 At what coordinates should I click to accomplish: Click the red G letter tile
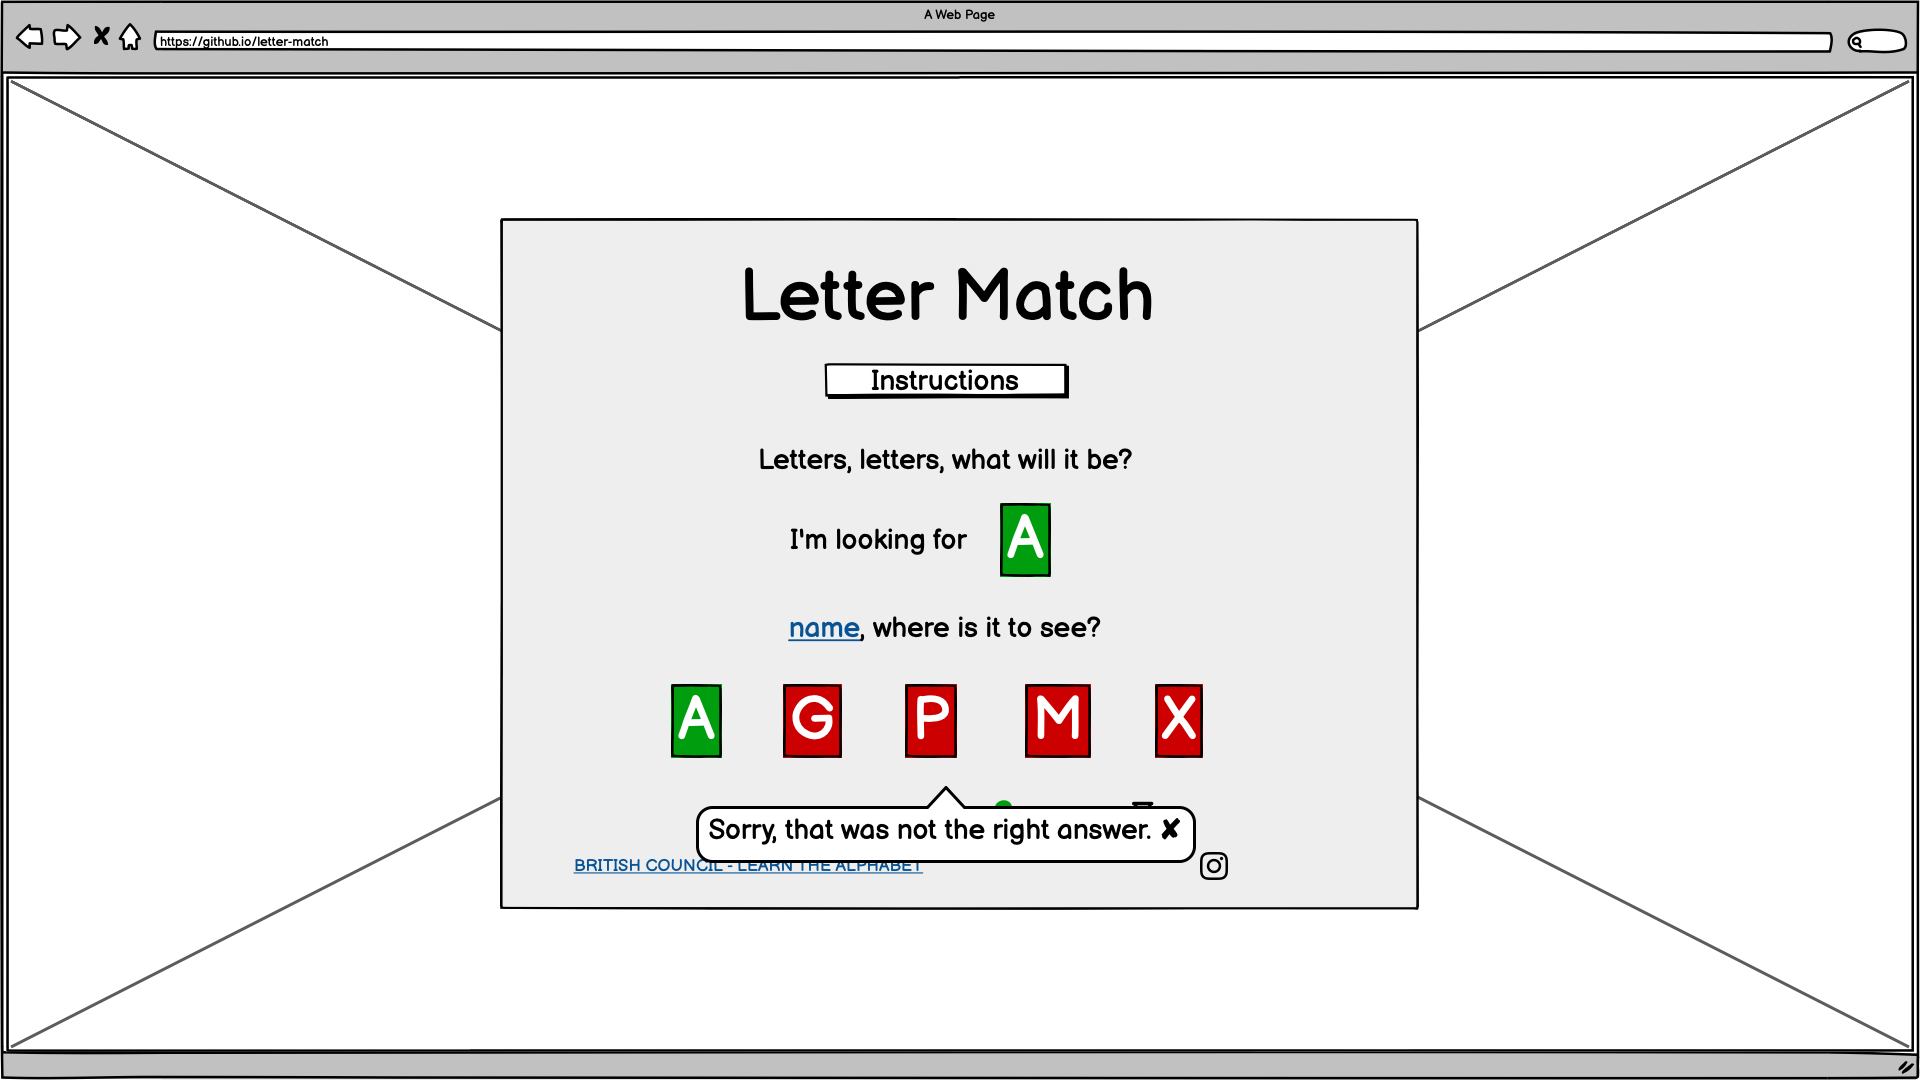[x=814, y=719]
